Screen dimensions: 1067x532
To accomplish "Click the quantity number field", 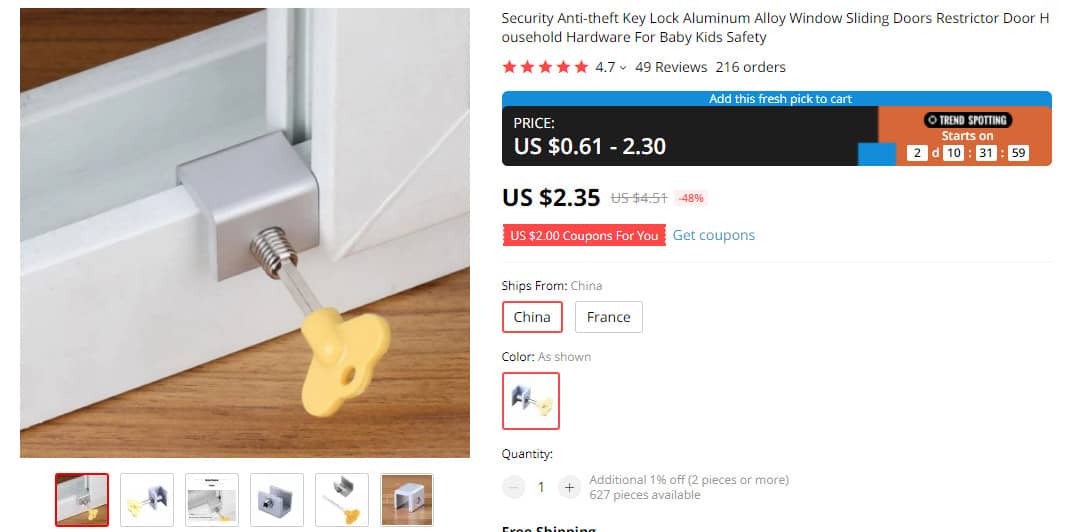I will (x=541, y=487).
